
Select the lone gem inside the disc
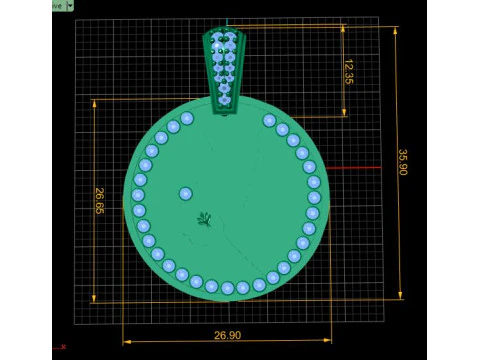click(186, 194)
